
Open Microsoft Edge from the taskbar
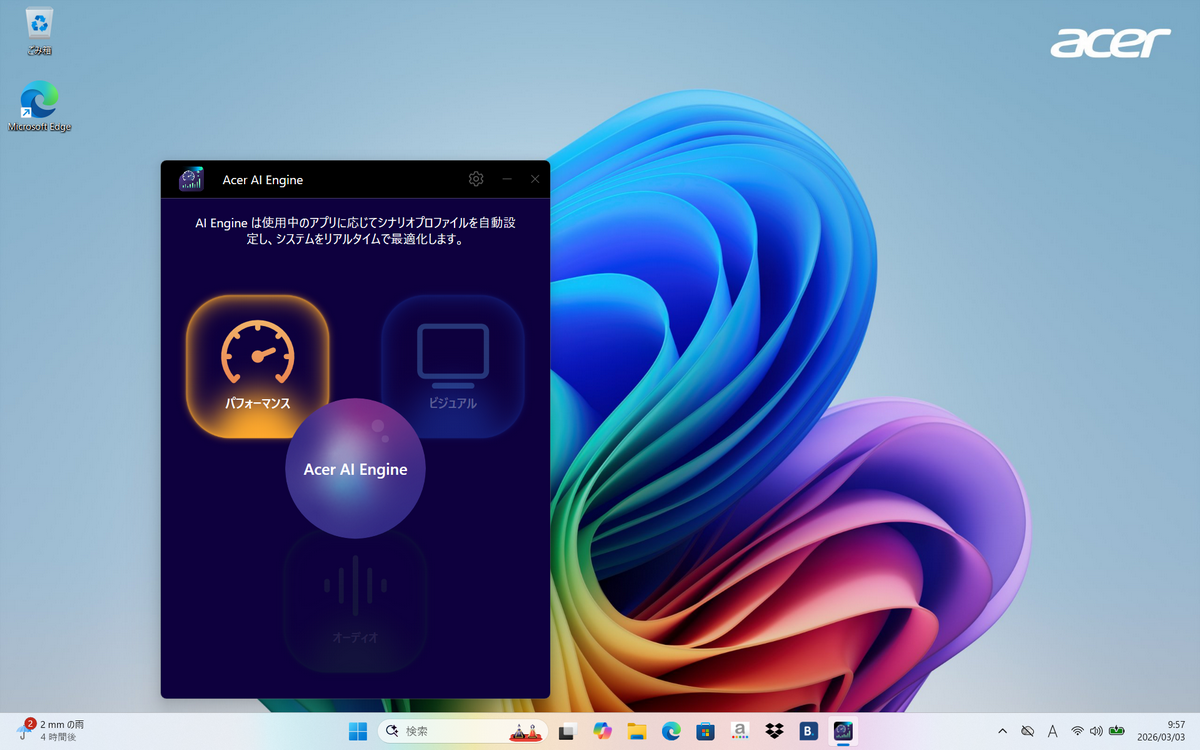click(x=671, y=731)
